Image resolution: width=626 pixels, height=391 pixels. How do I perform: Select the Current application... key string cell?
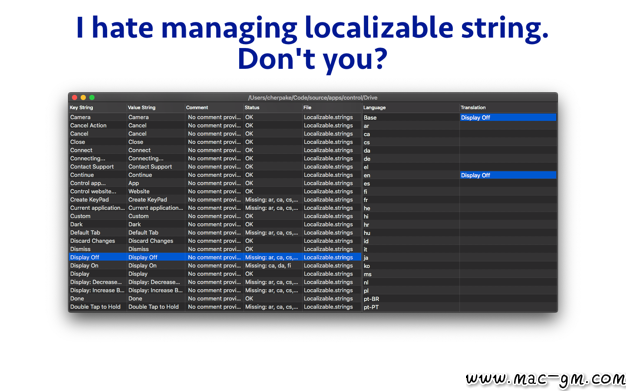(97, 208)
